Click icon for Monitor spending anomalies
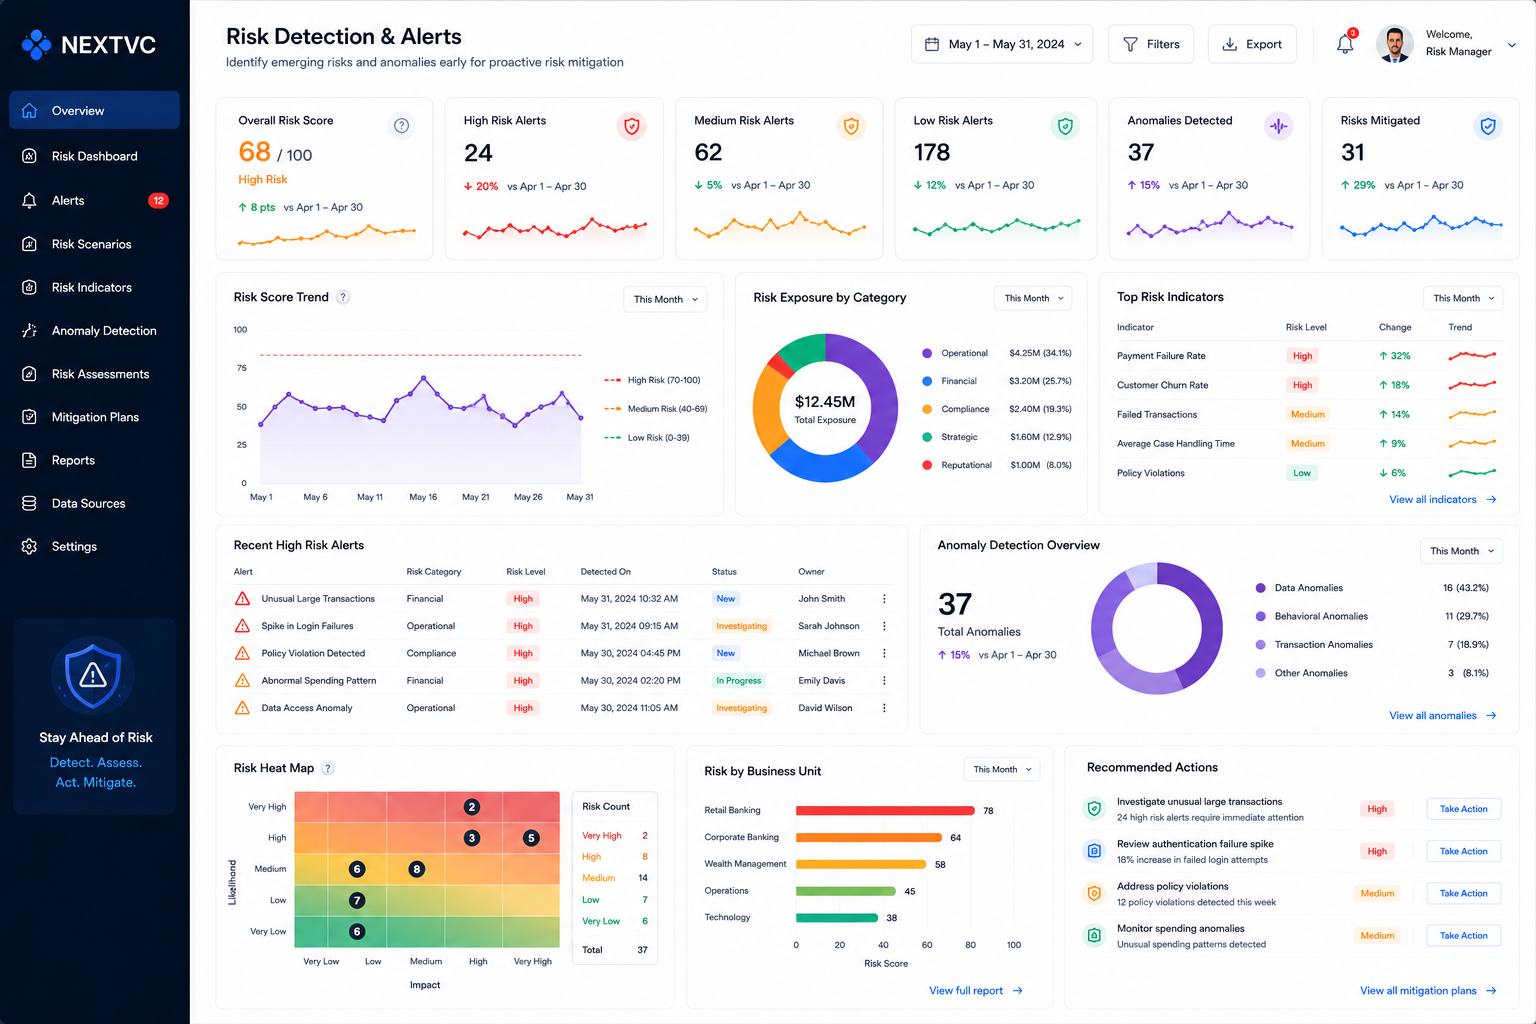Image resolution: width=1536 pixels, height=1024 pixels. [x=1094, y=935]
